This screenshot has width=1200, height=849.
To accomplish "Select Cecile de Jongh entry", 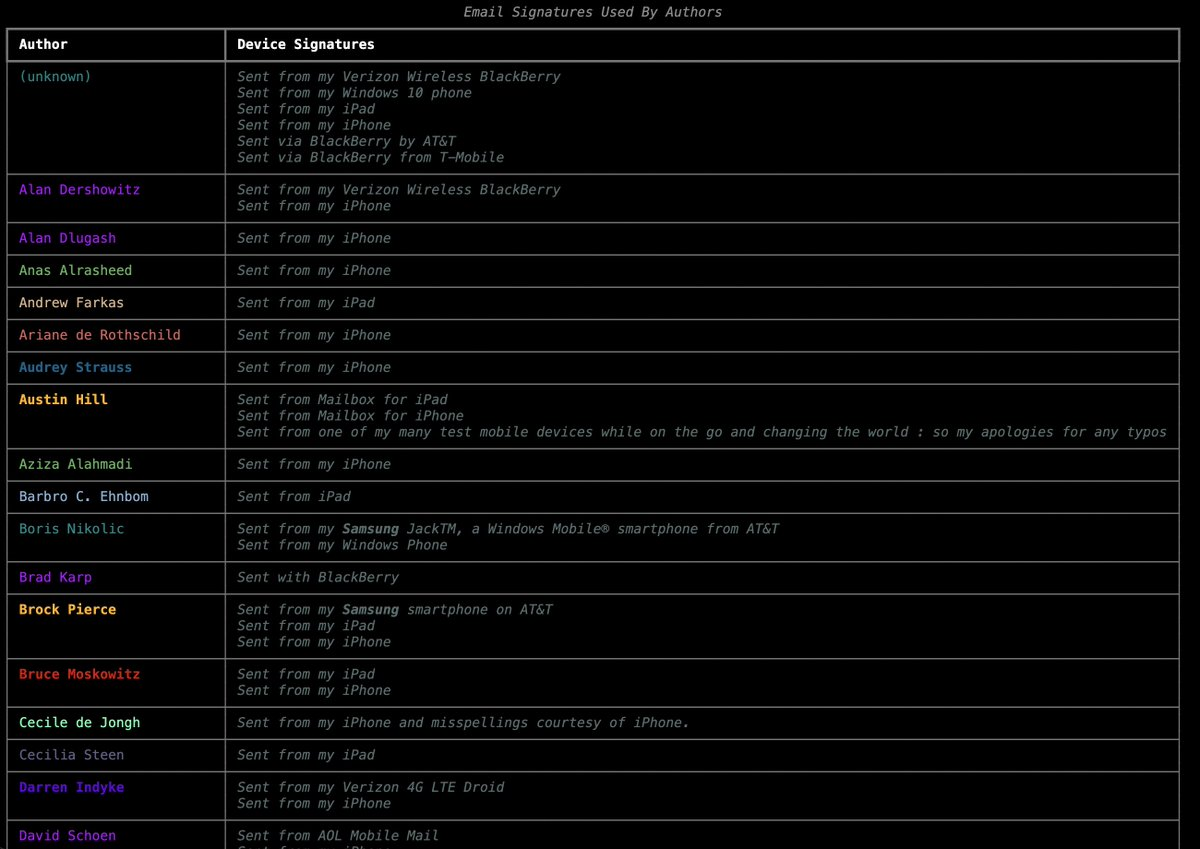I will [x=79, y=722].
